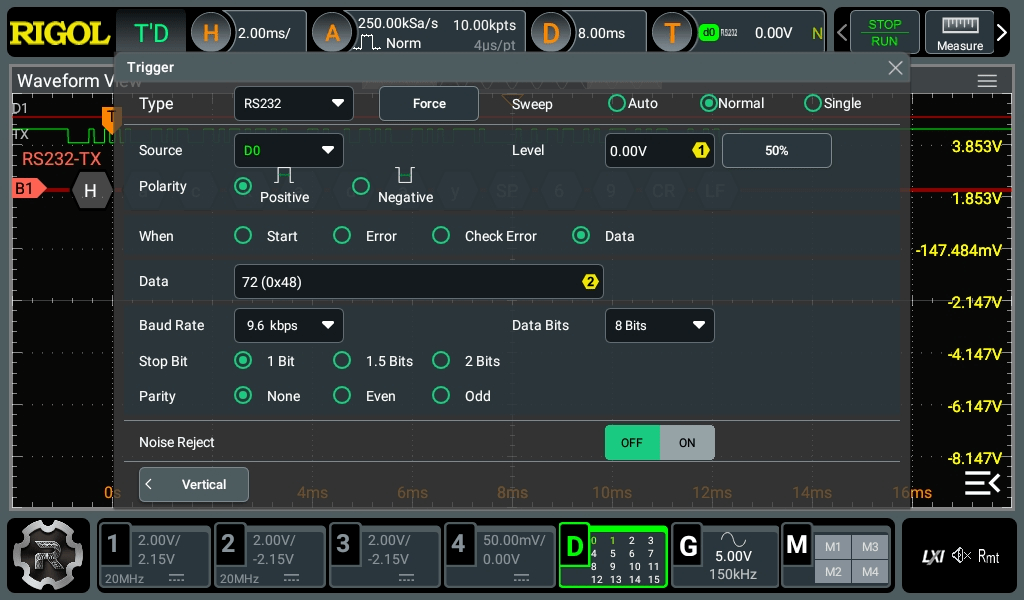1024x600 pixels.
Task: Turn Noise Reject ON
Action: 687,442
